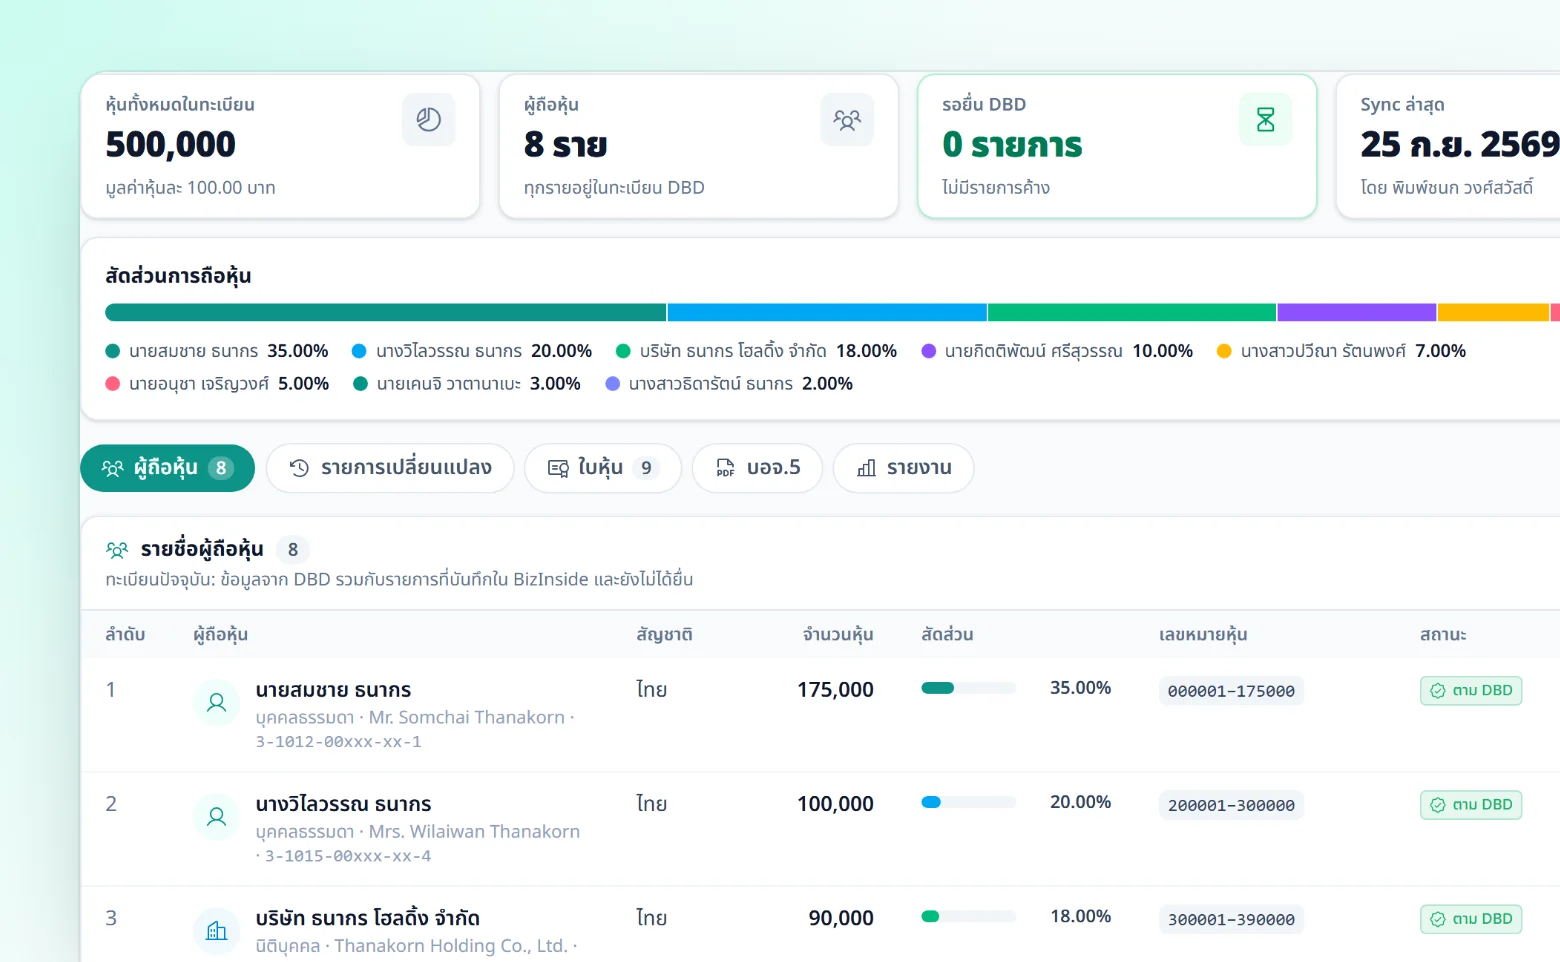
Task: Click the legend dot for นายเคนจิ วาตานาเบะ
Action: pyautogui.click(x=360, y=384)
